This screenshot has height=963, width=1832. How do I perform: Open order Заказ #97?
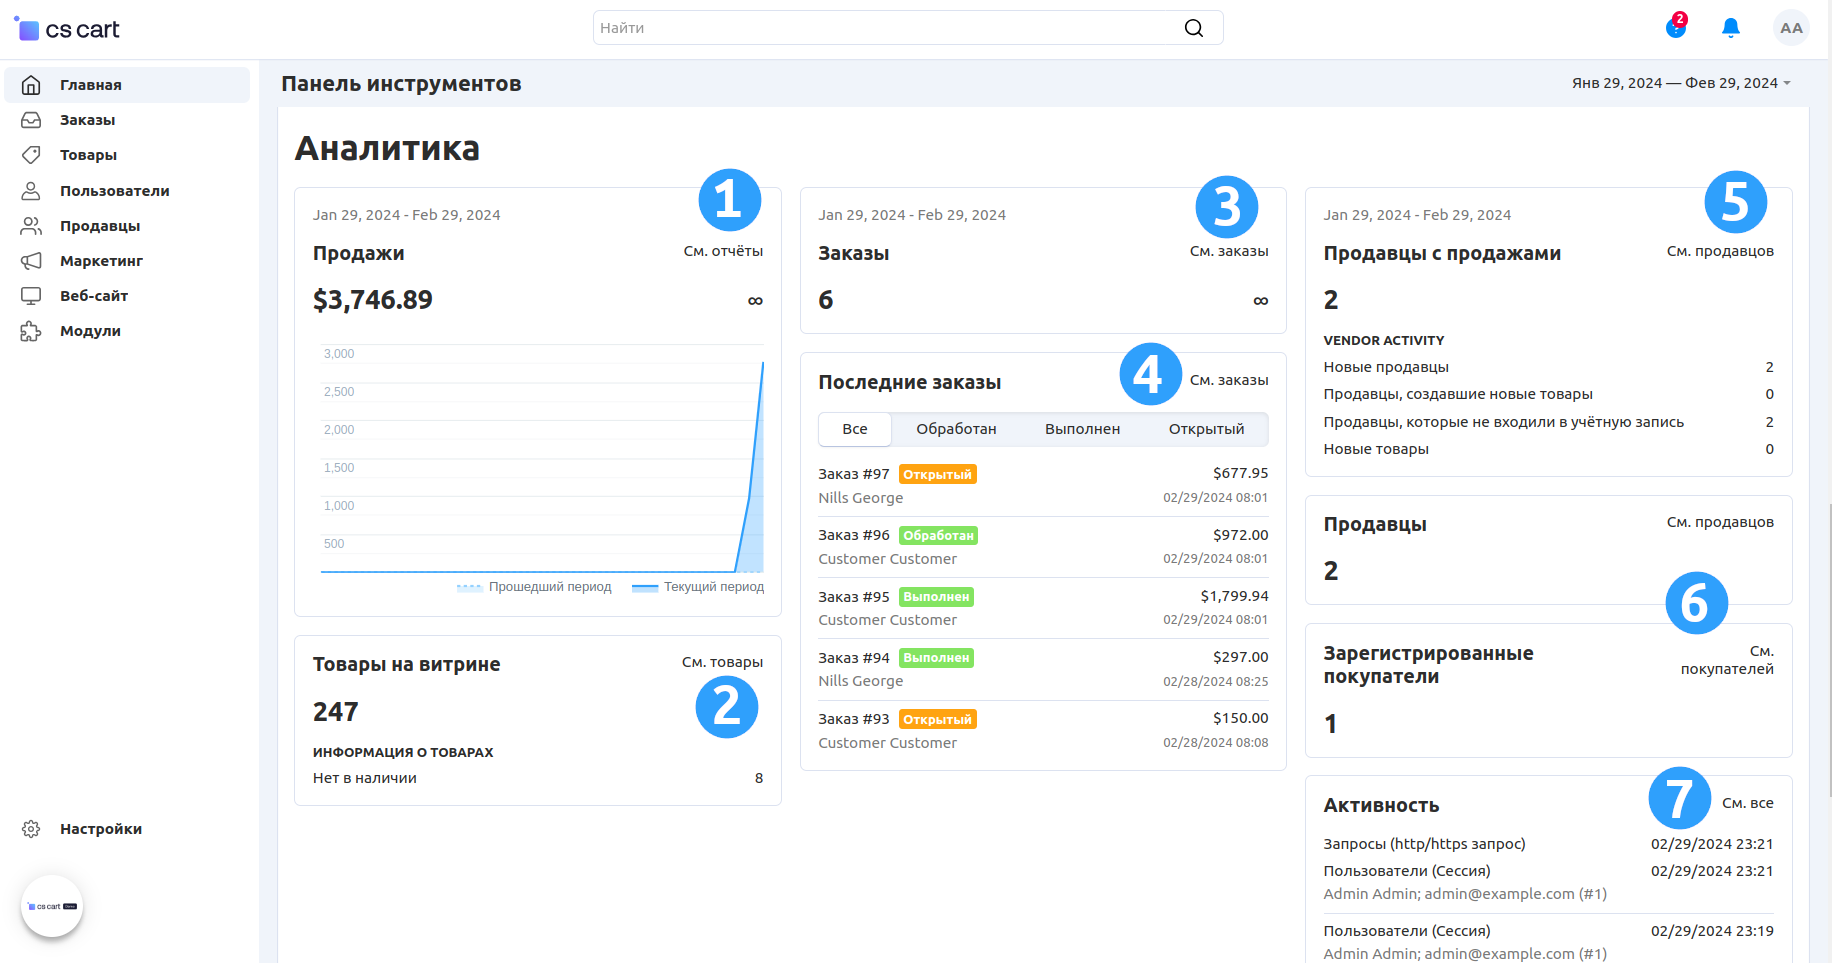[x=853, y=474]
